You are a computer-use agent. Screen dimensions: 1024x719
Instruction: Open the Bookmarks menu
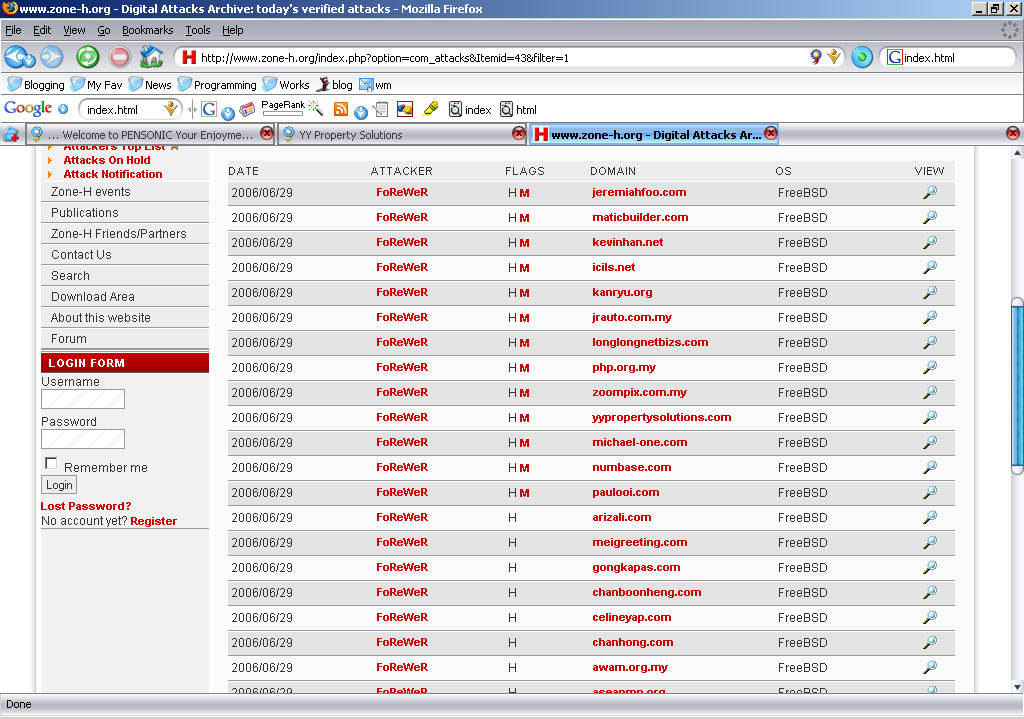point(148,30)
